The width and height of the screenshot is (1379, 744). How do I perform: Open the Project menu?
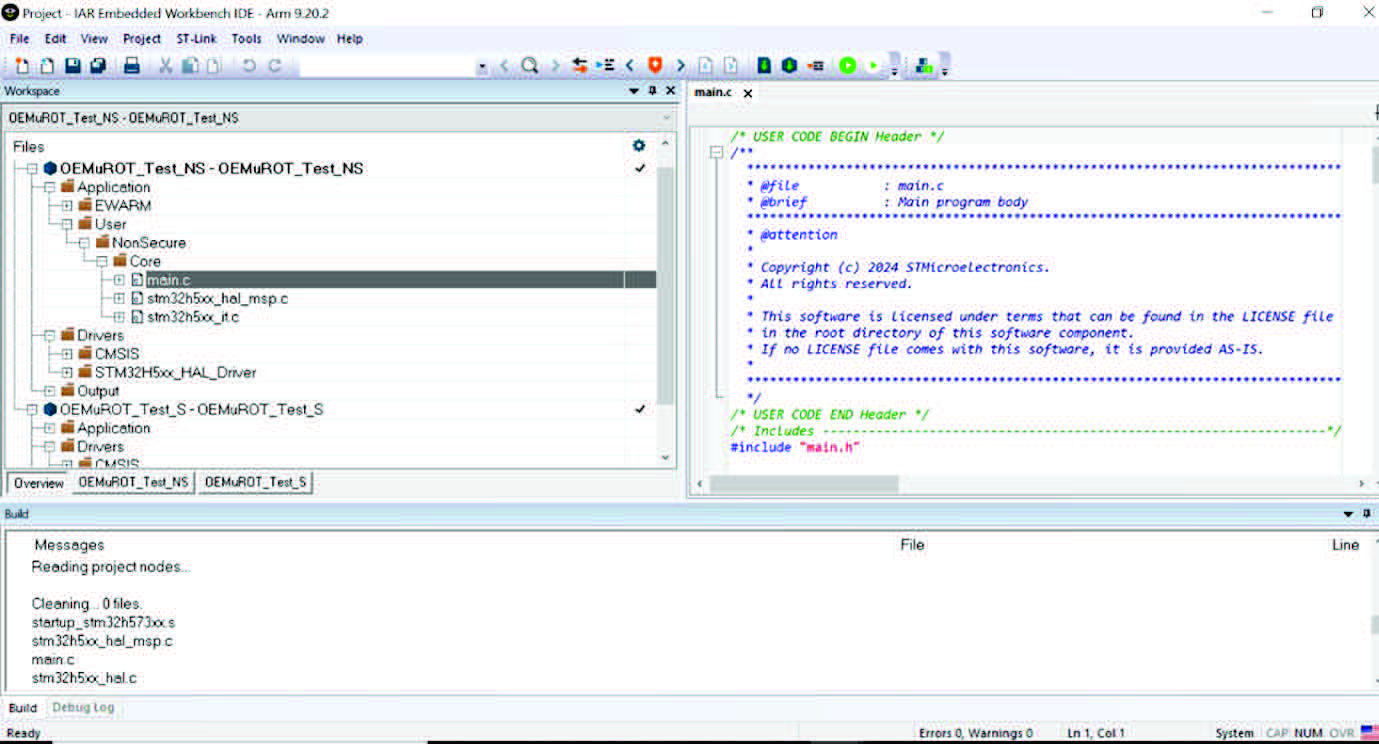(142, 39)
